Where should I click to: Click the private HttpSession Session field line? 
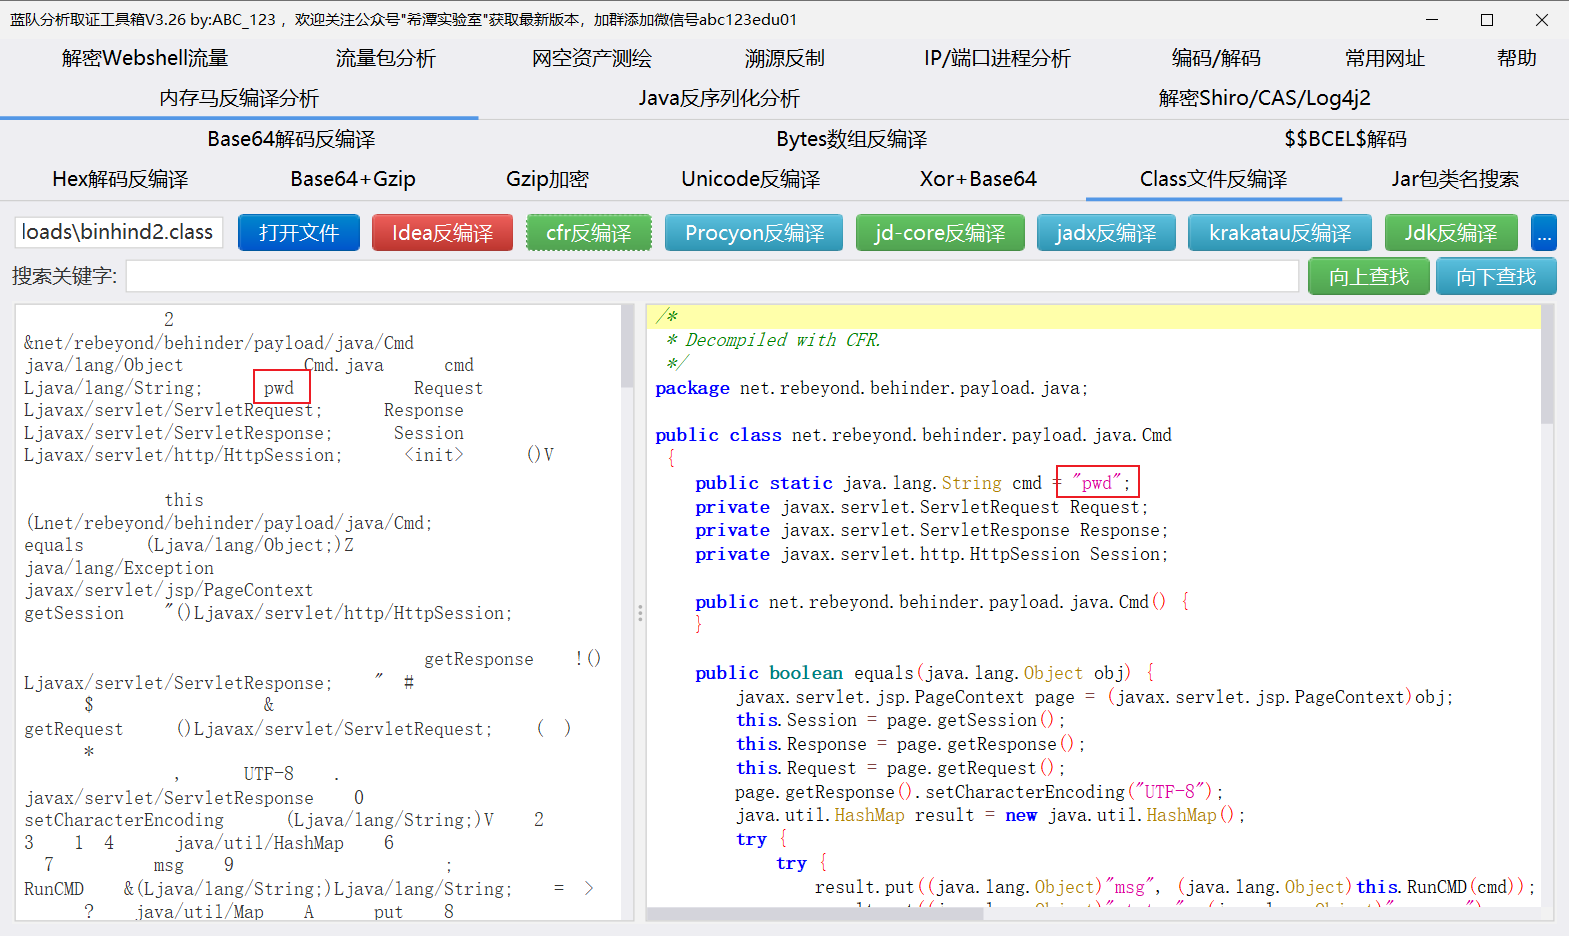[931, 554]
